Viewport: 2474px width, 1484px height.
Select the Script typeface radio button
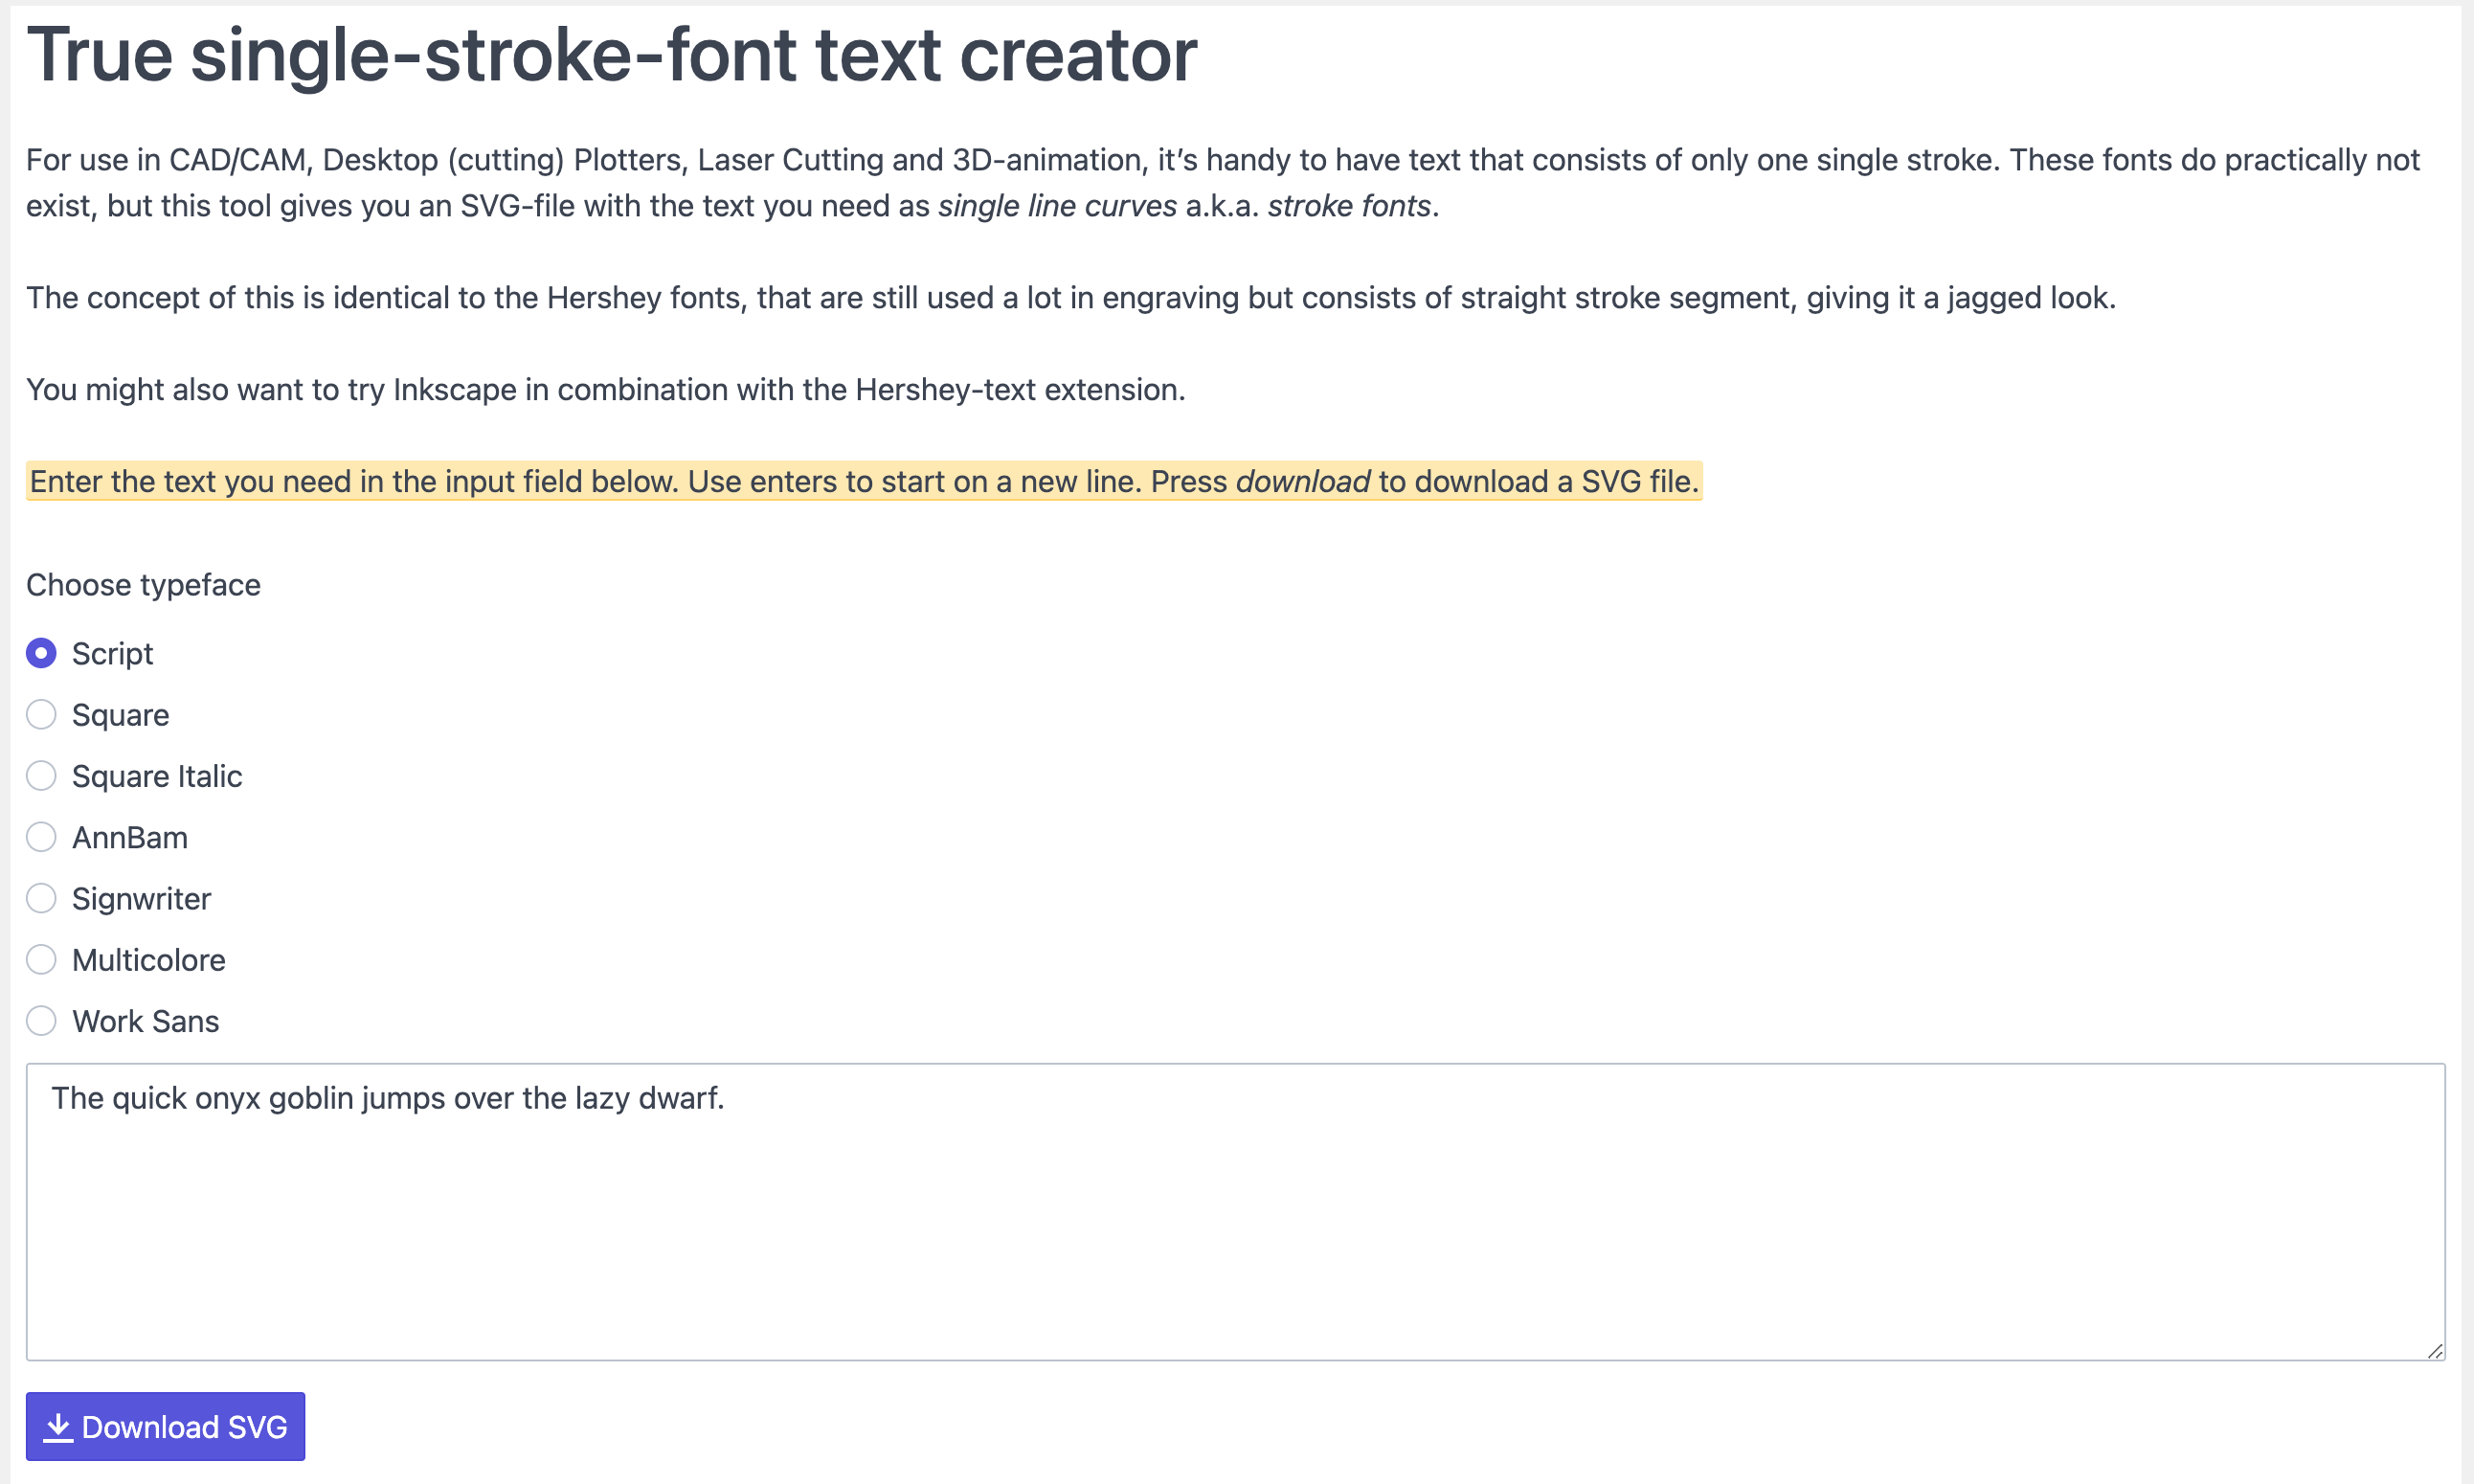[x=41, y=653]
